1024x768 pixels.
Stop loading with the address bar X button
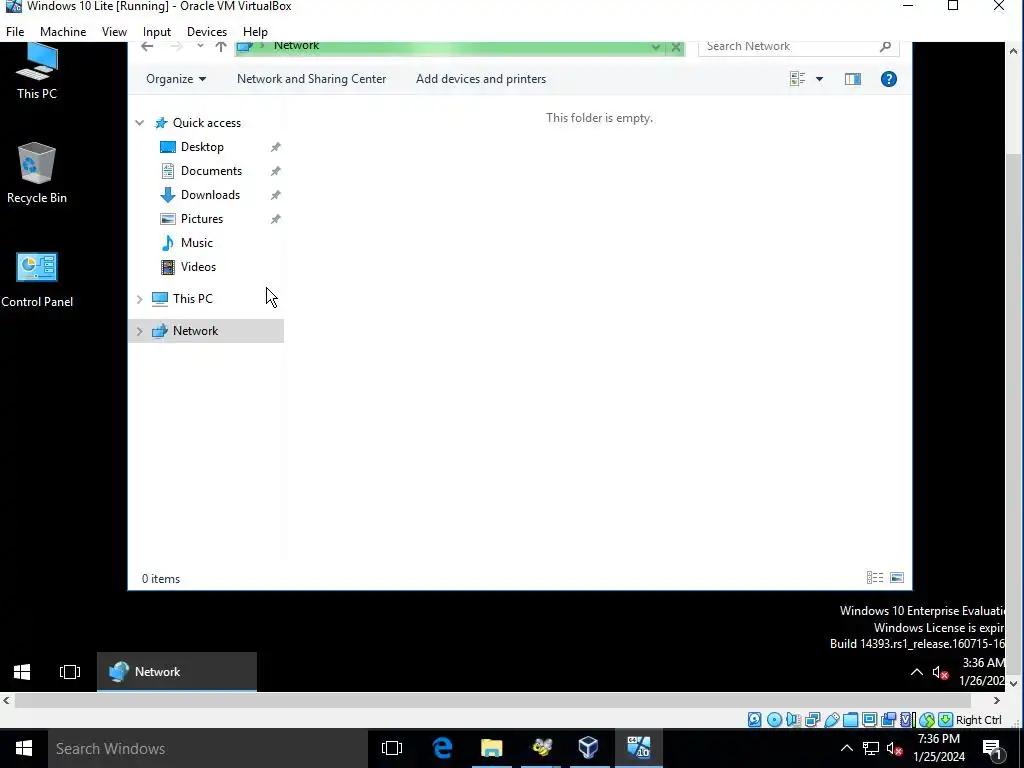[676, 47]
